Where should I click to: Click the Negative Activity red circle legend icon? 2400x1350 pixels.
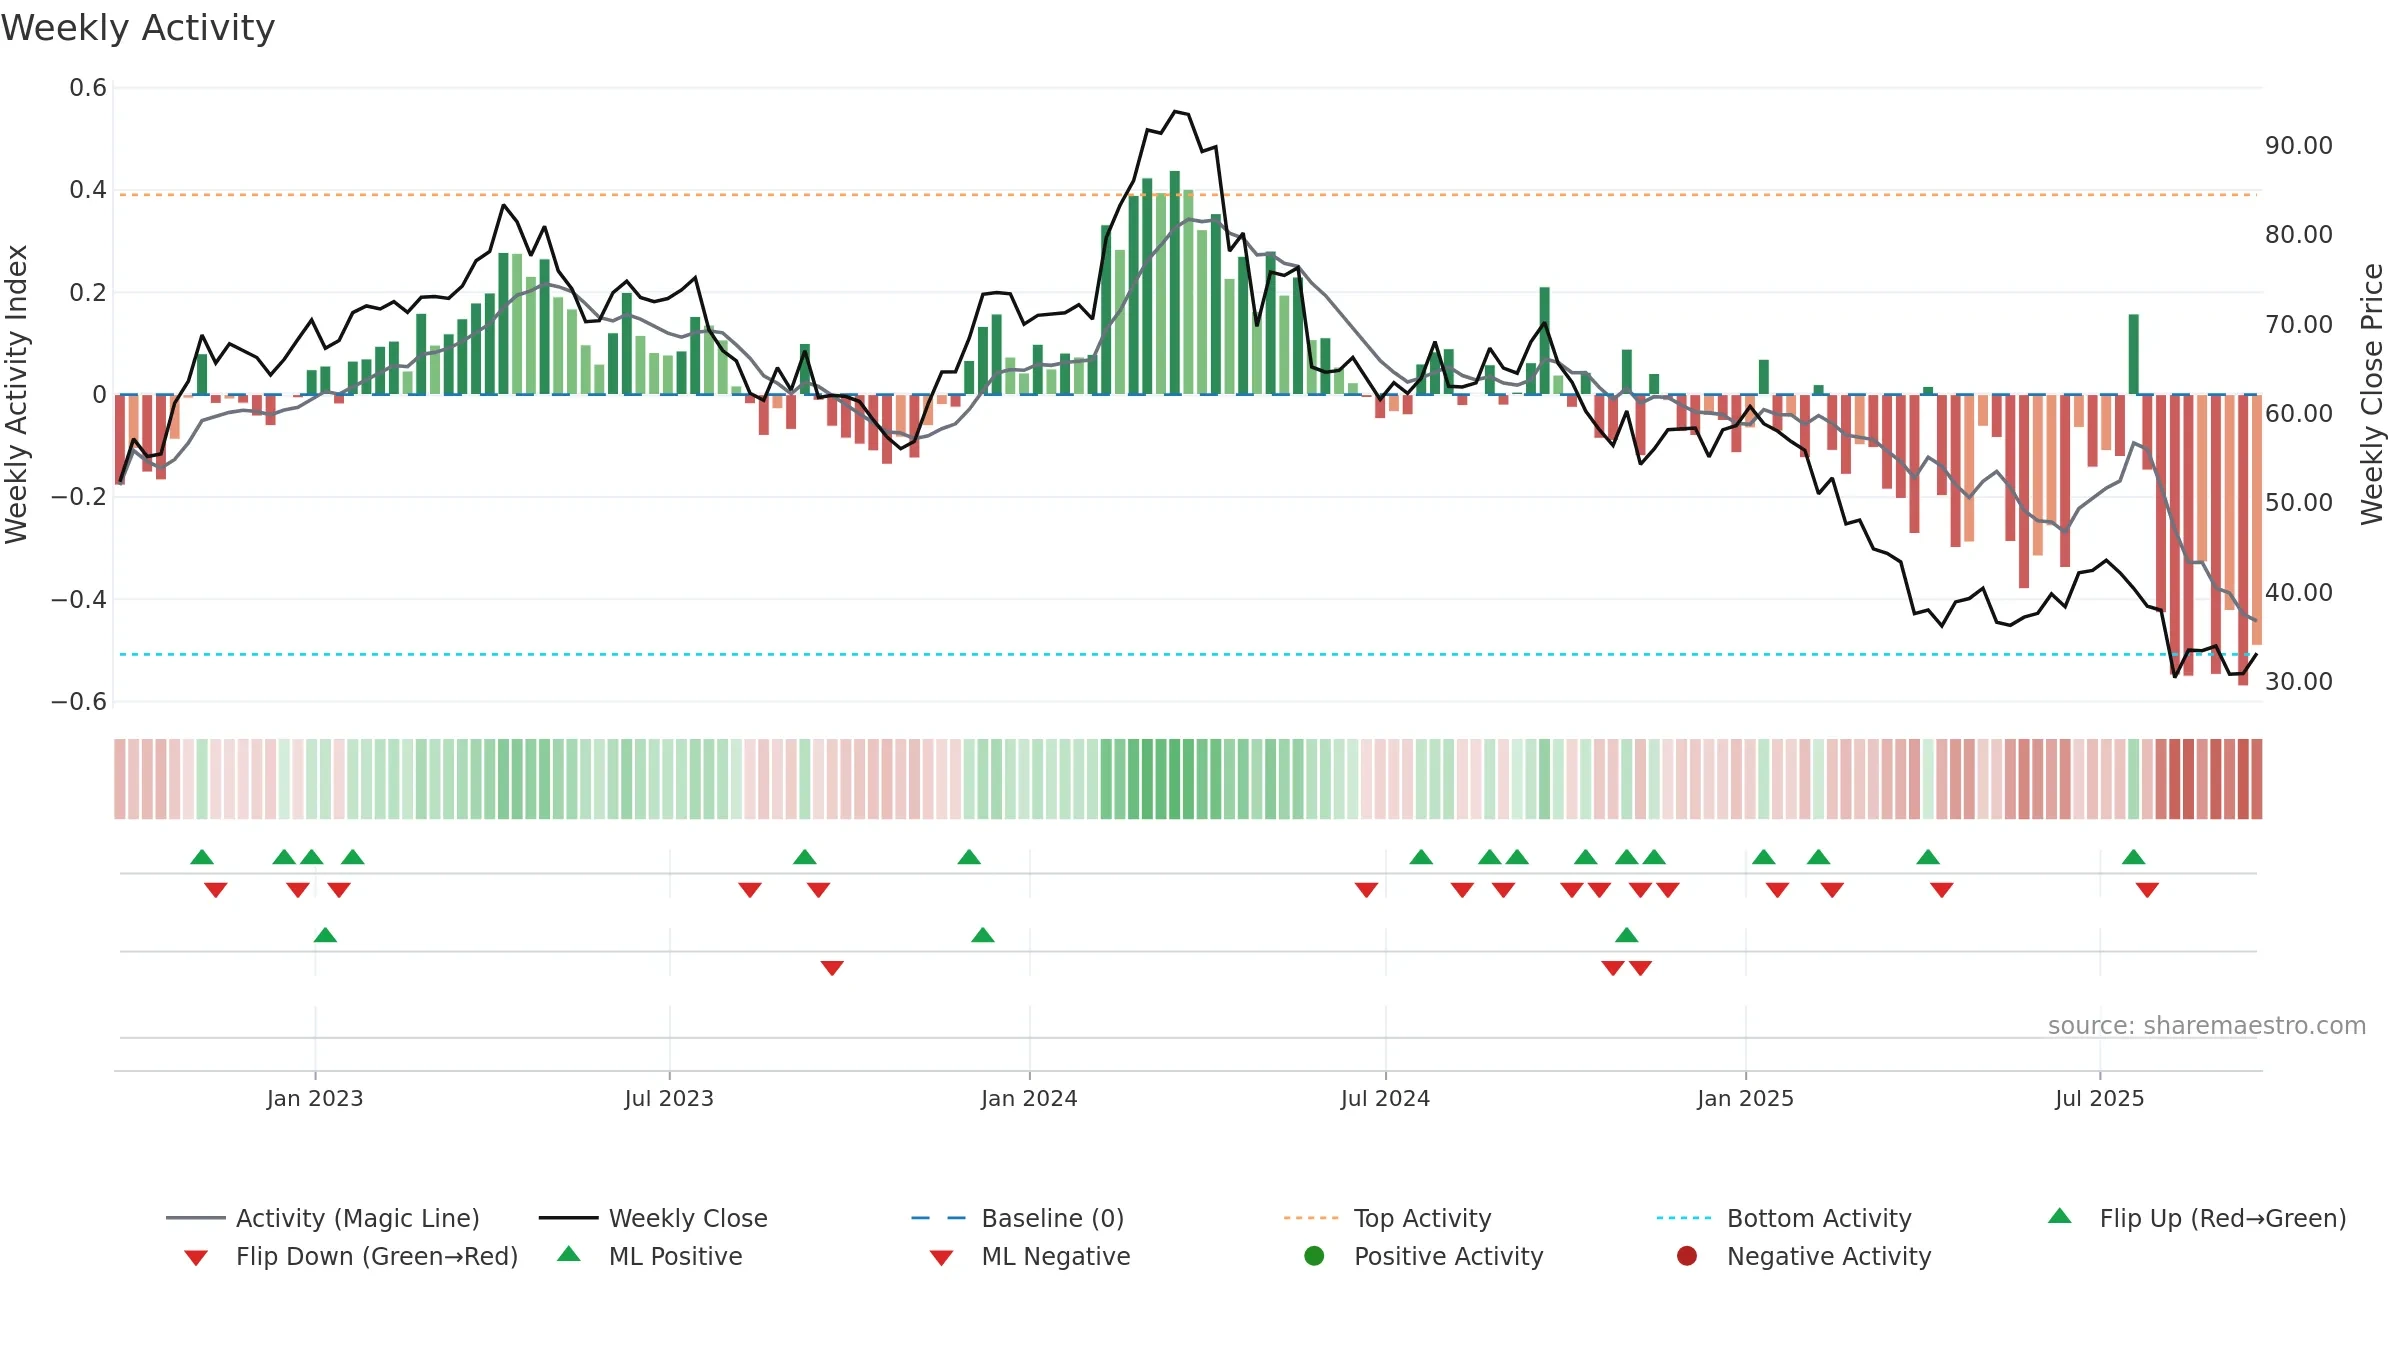1687,1255
